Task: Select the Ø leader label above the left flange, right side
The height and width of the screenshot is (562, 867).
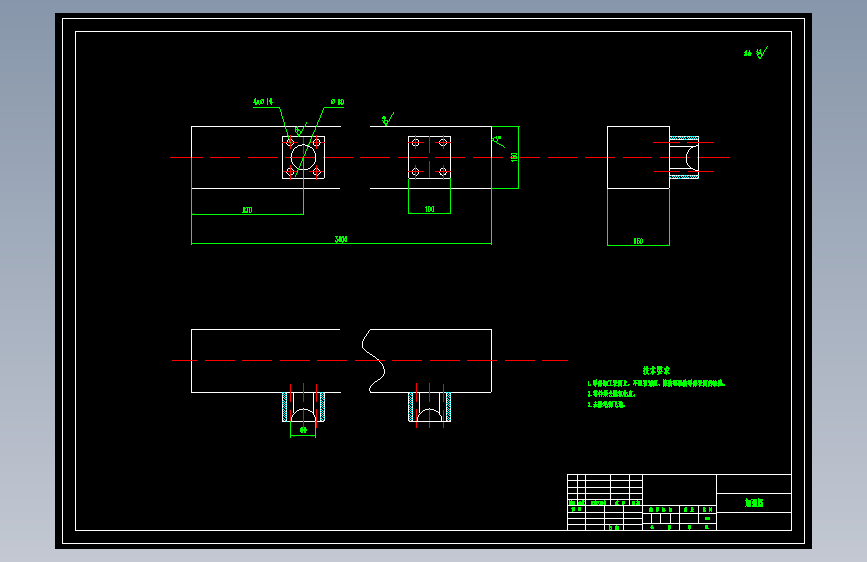Action: 337,102
